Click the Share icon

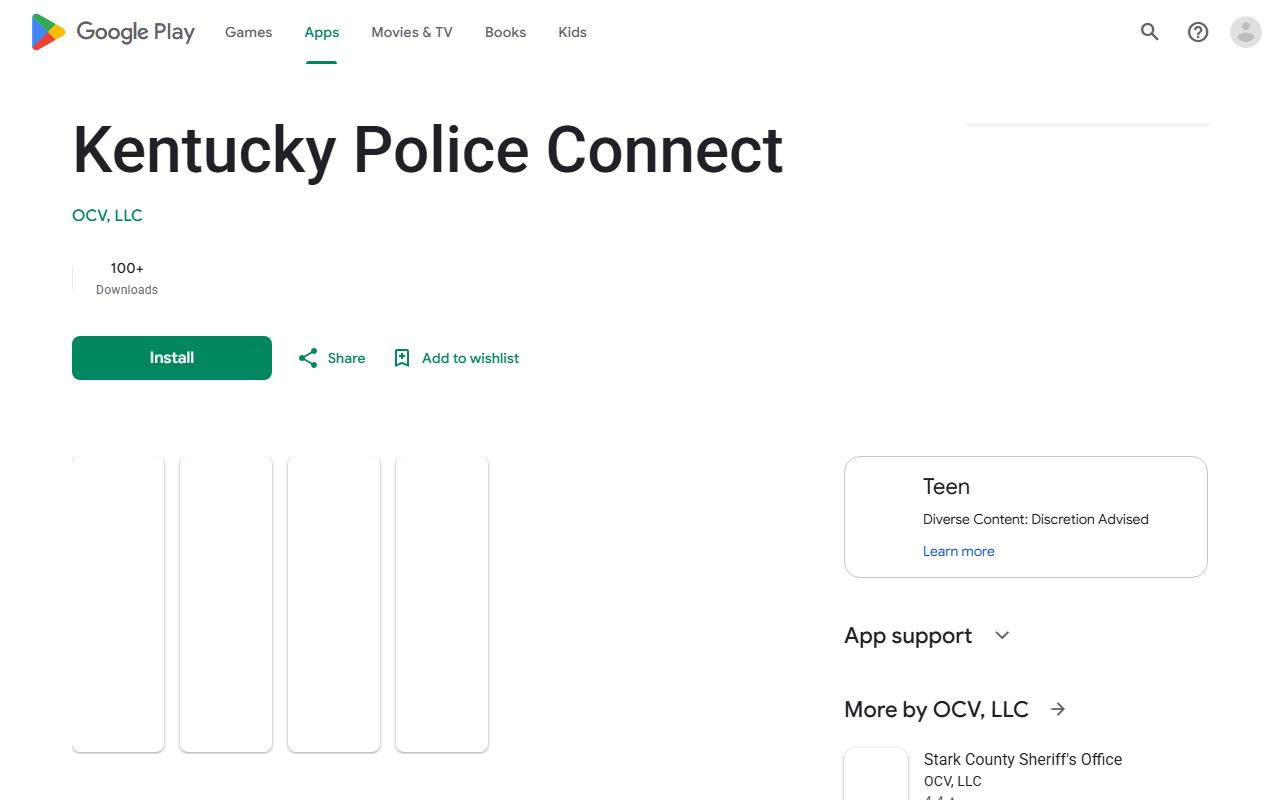pyautogui.click(x=308, y=358)
